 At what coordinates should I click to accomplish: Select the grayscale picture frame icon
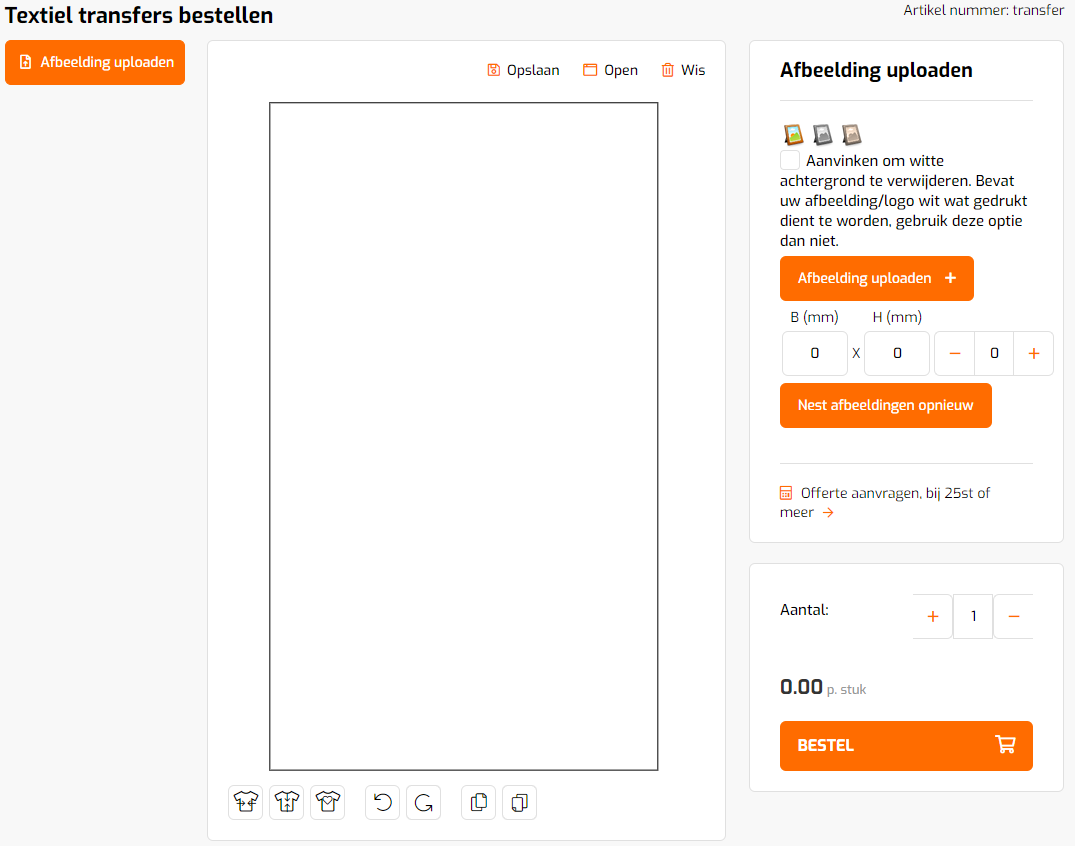click(822, 134)
